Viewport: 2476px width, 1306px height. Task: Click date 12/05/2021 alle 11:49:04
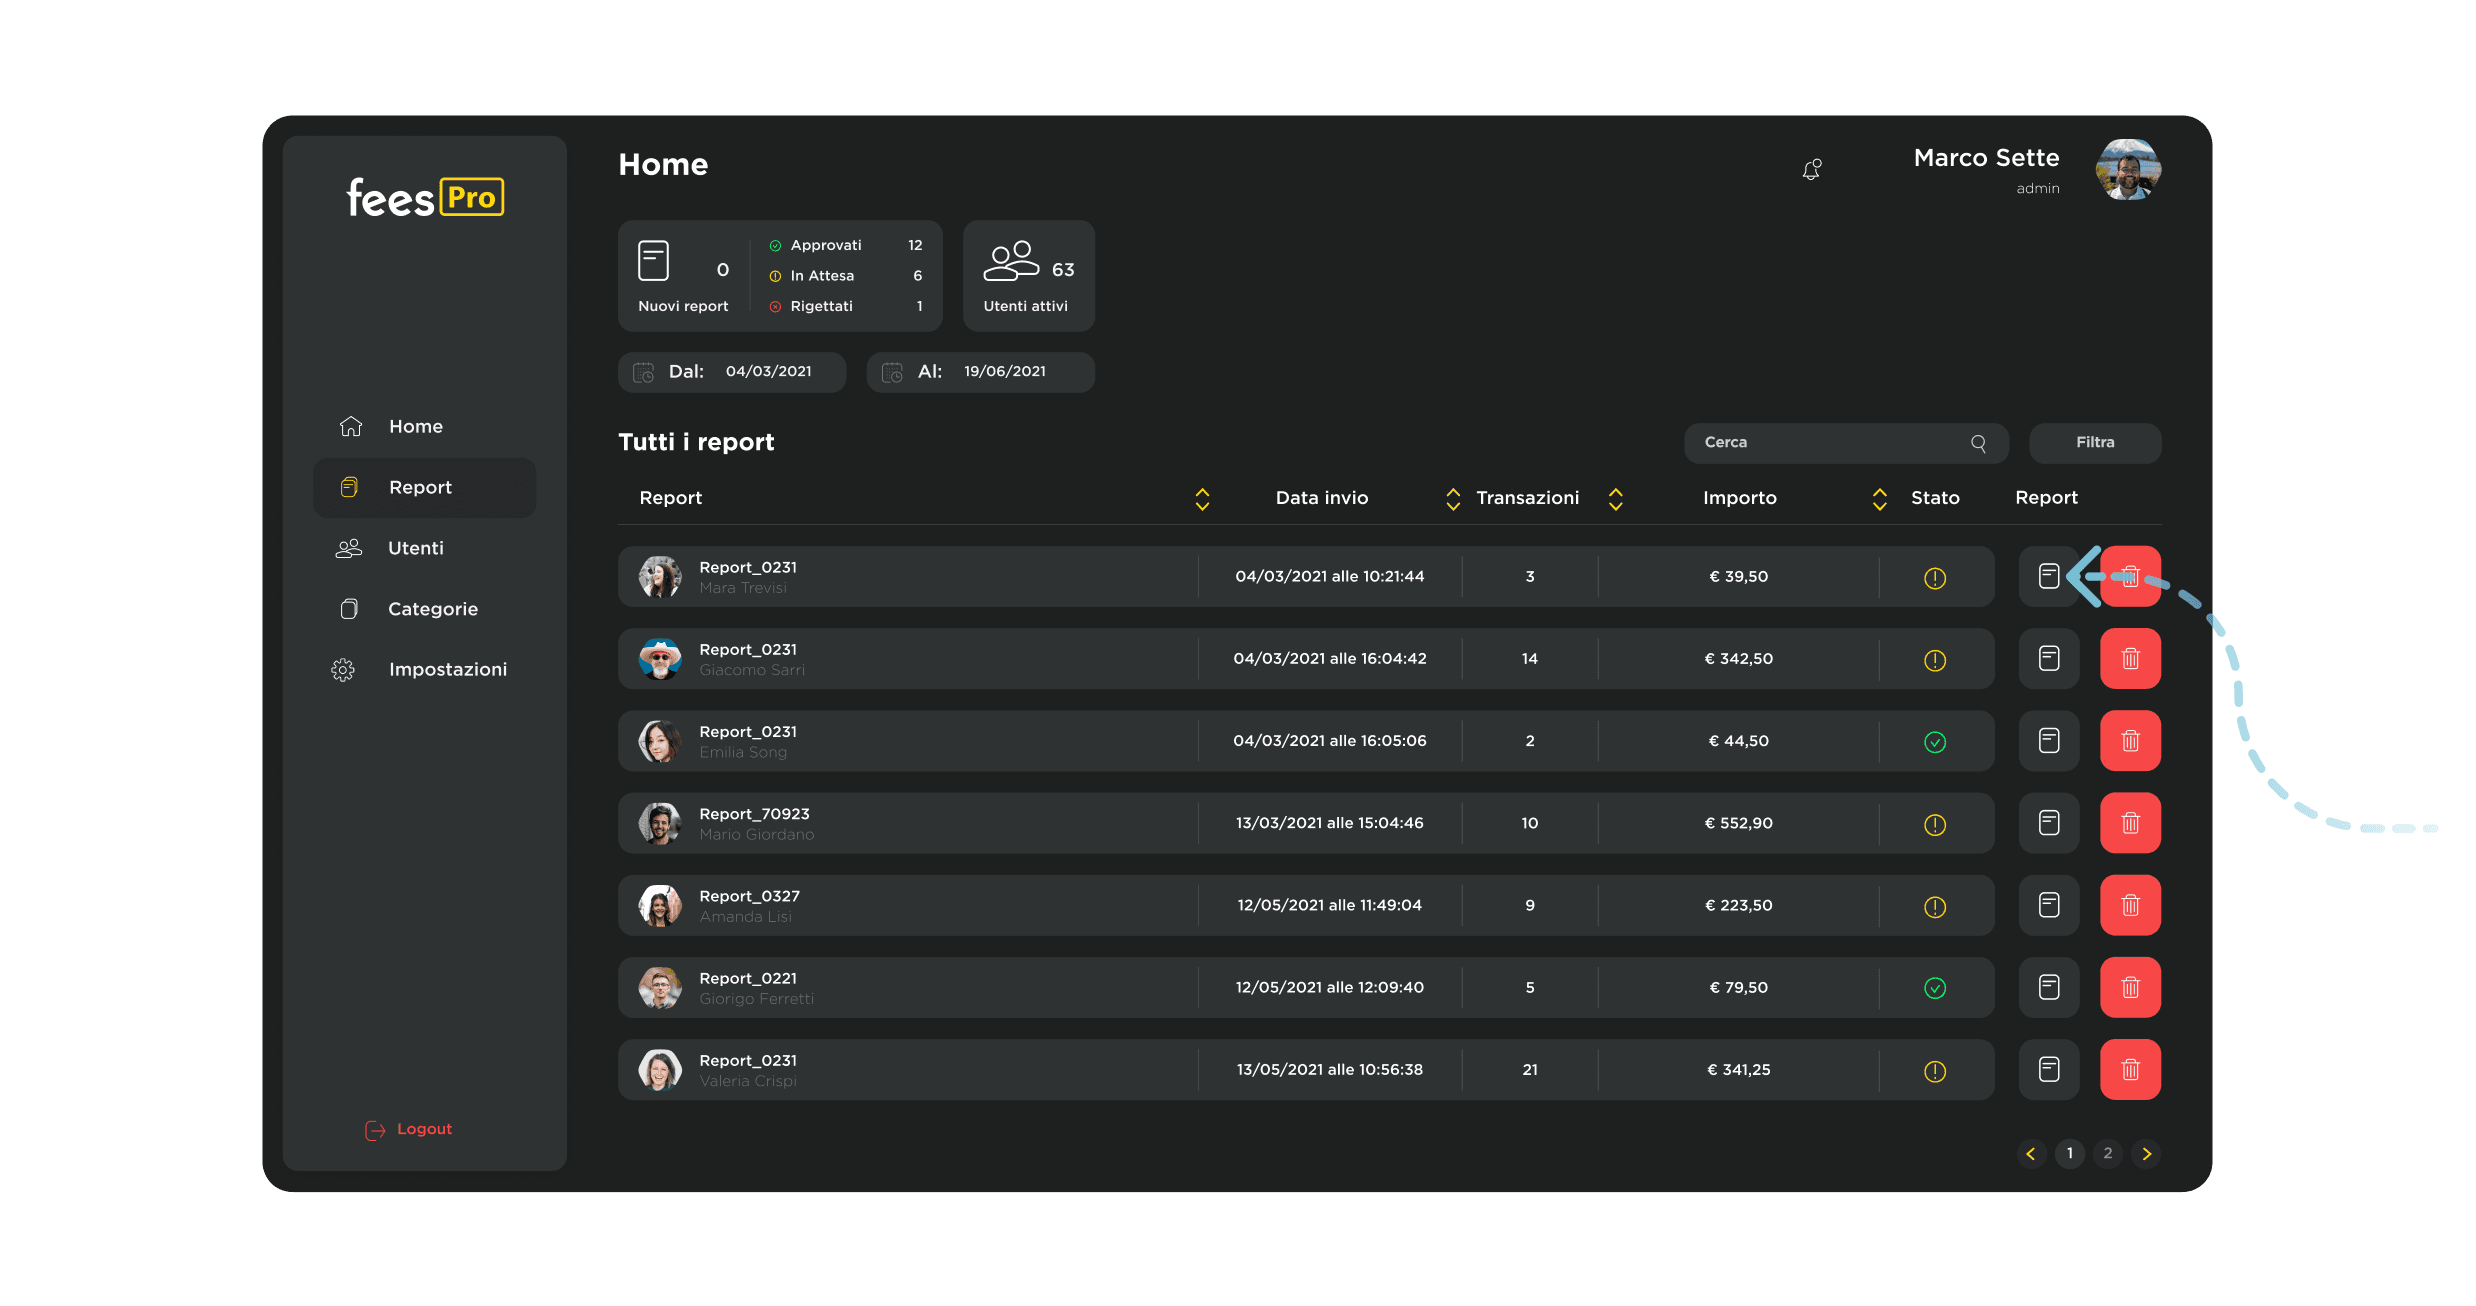tap(1330, 905)
